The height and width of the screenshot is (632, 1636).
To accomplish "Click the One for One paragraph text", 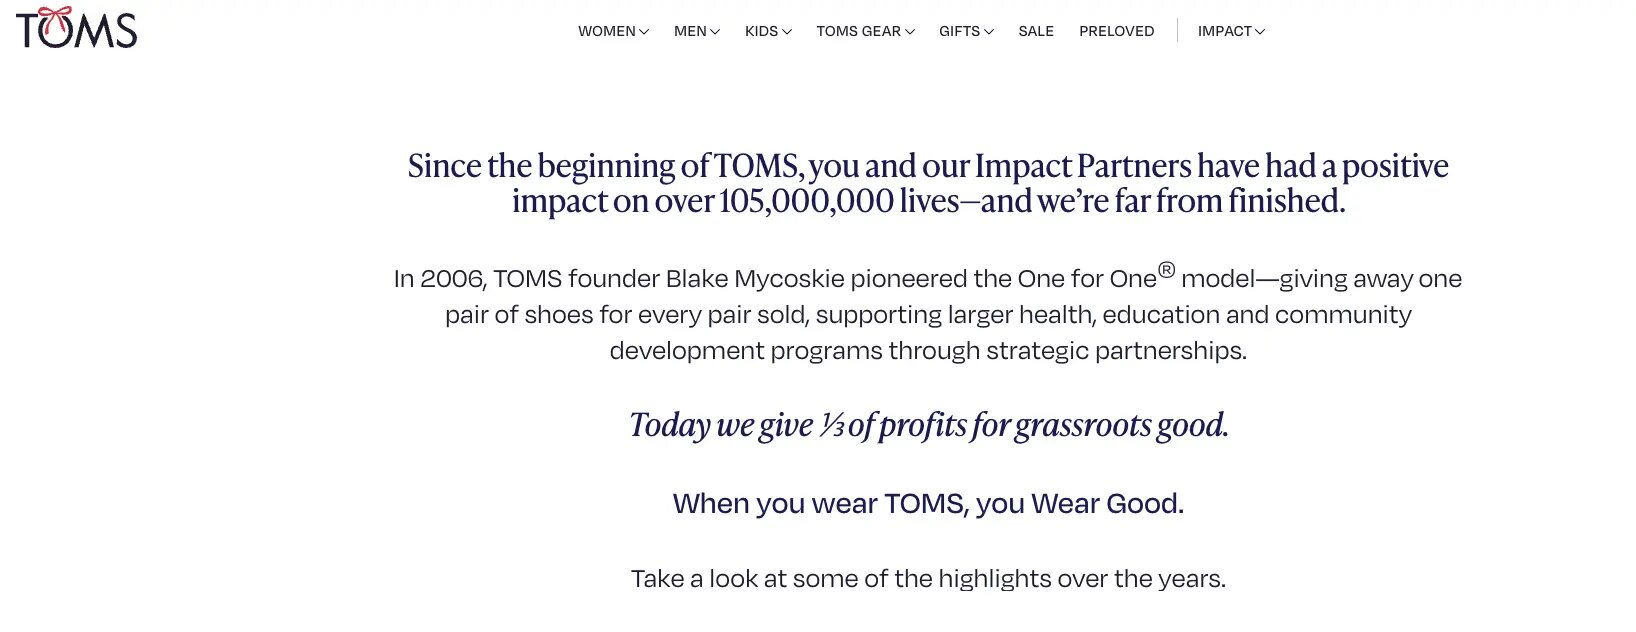I will click(x=927, y=314).
